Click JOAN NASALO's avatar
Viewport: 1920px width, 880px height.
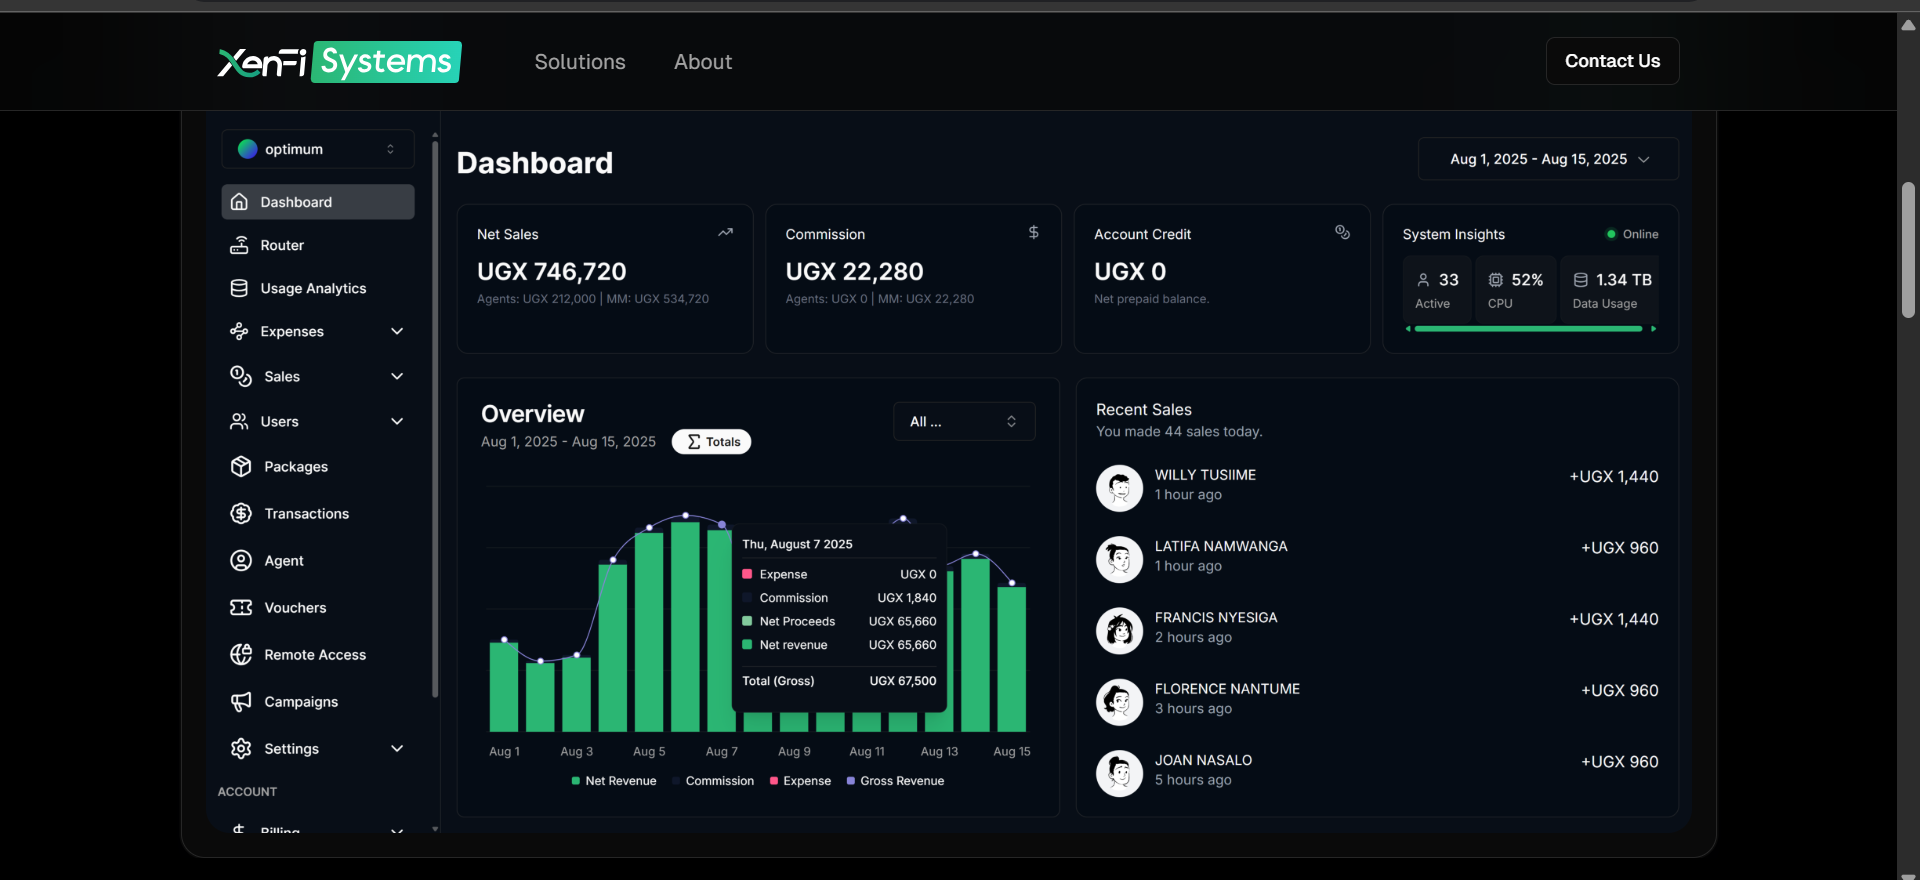(x=1119, y=773)
